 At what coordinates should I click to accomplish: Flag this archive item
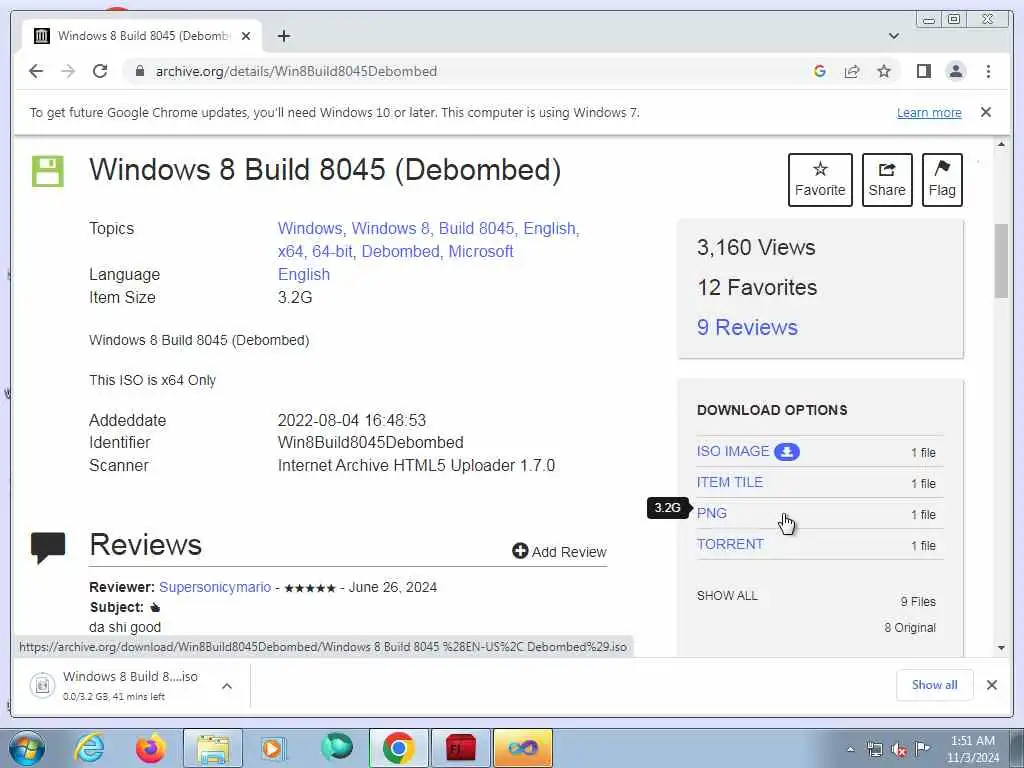[x=942, y=180]
